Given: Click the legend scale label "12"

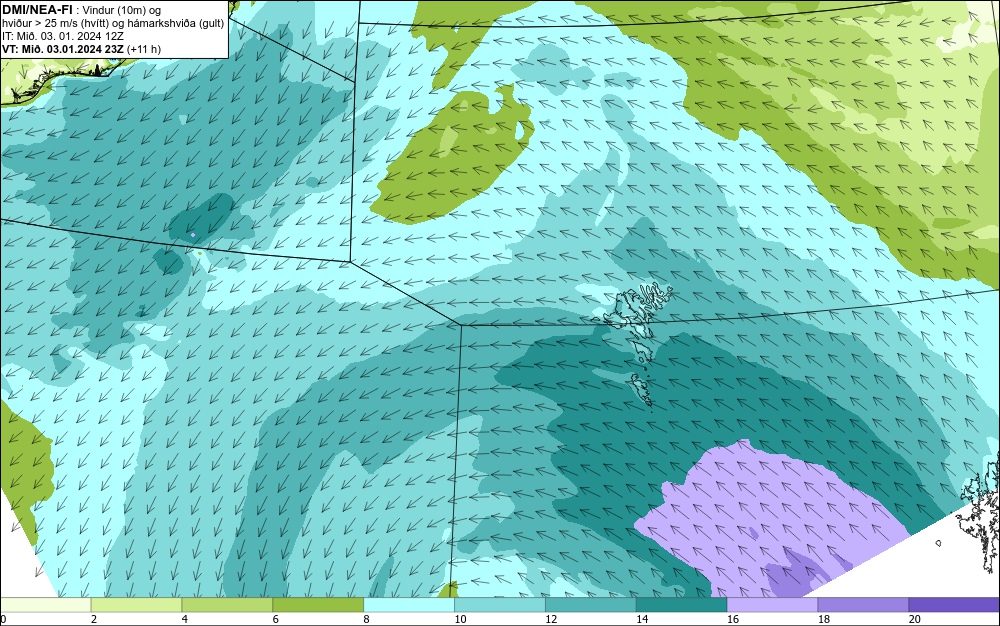Looking at the screenshot, I should pos(551,619).
